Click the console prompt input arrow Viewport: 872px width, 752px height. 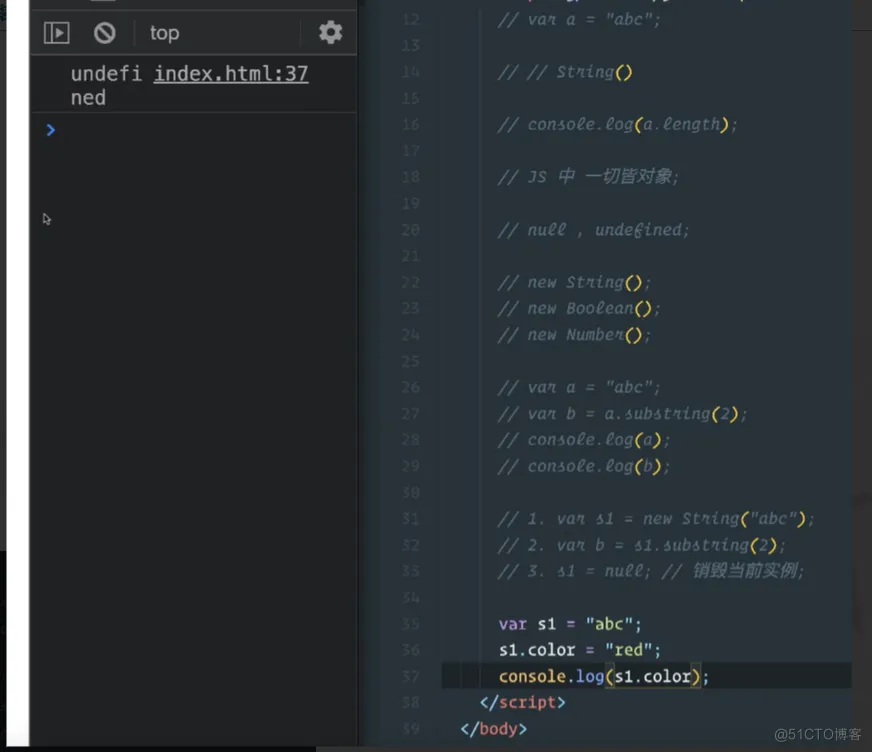pos(51,130)
